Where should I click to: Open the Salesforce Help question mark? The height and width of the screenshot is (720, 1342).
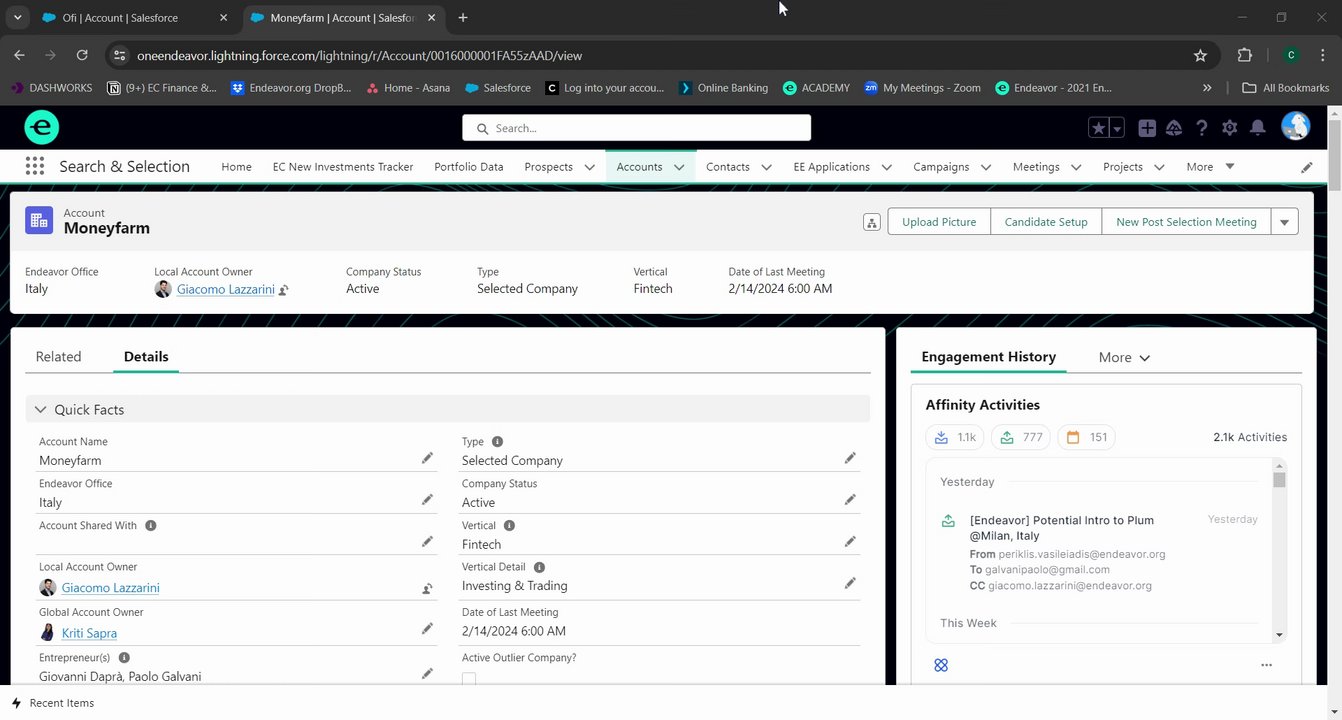coord(1202,128)
